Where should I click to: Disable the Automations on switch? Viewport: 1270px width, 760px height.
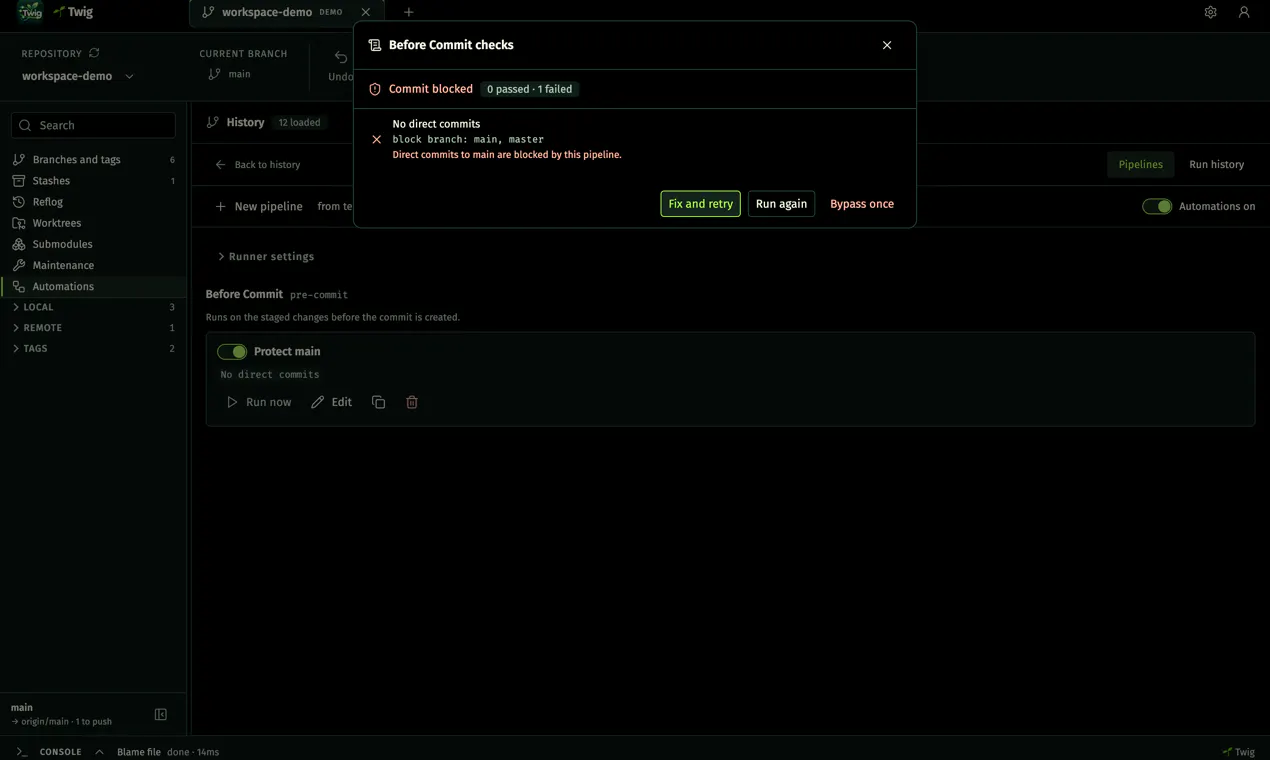pyautogui.click(x=1157, y=206)
